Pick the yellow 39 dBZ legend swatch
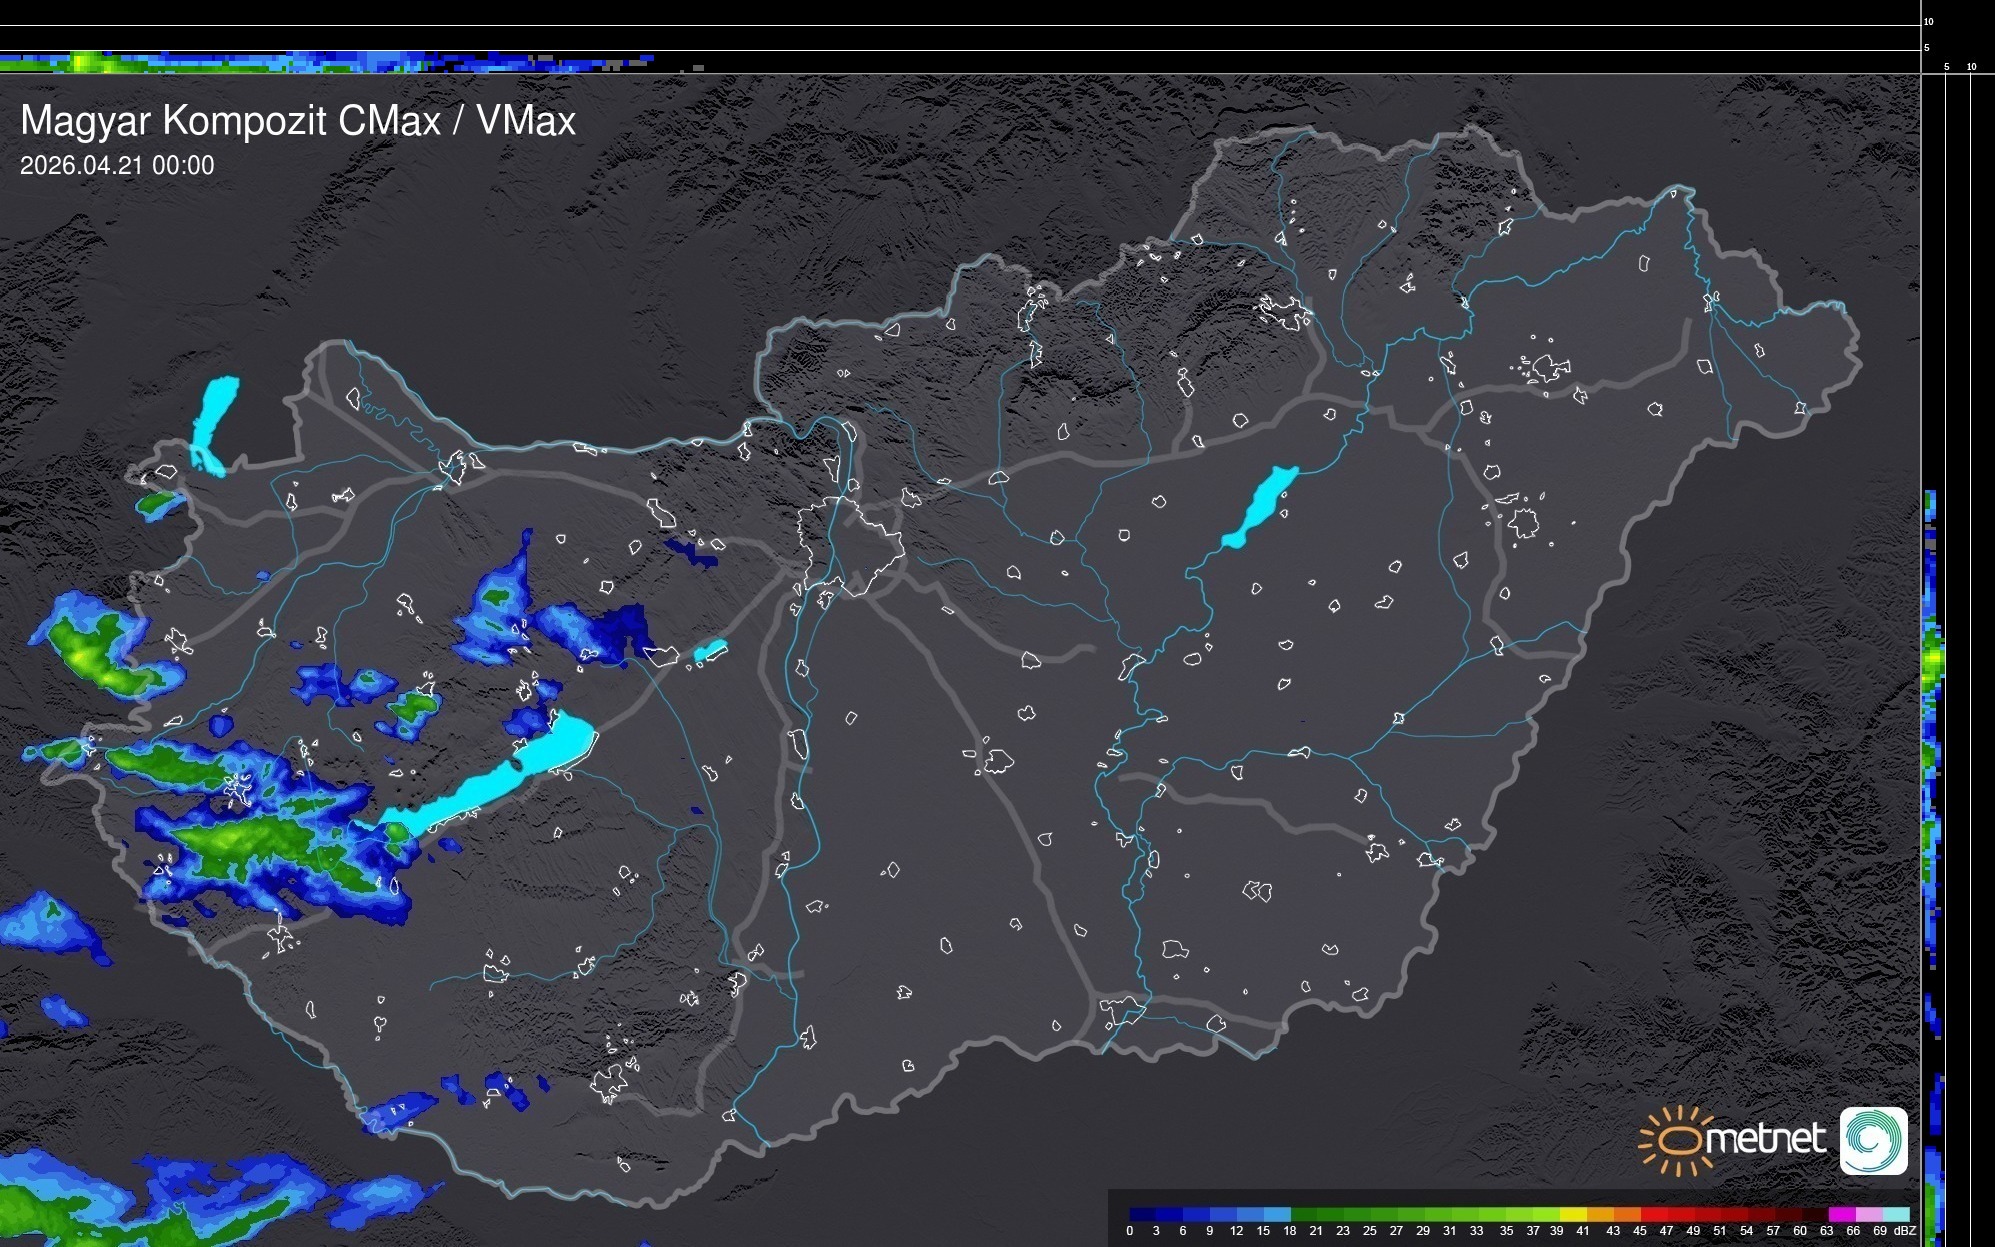Image resolution: width=1995 pixels, height=1247 pixels. 1572,1214
